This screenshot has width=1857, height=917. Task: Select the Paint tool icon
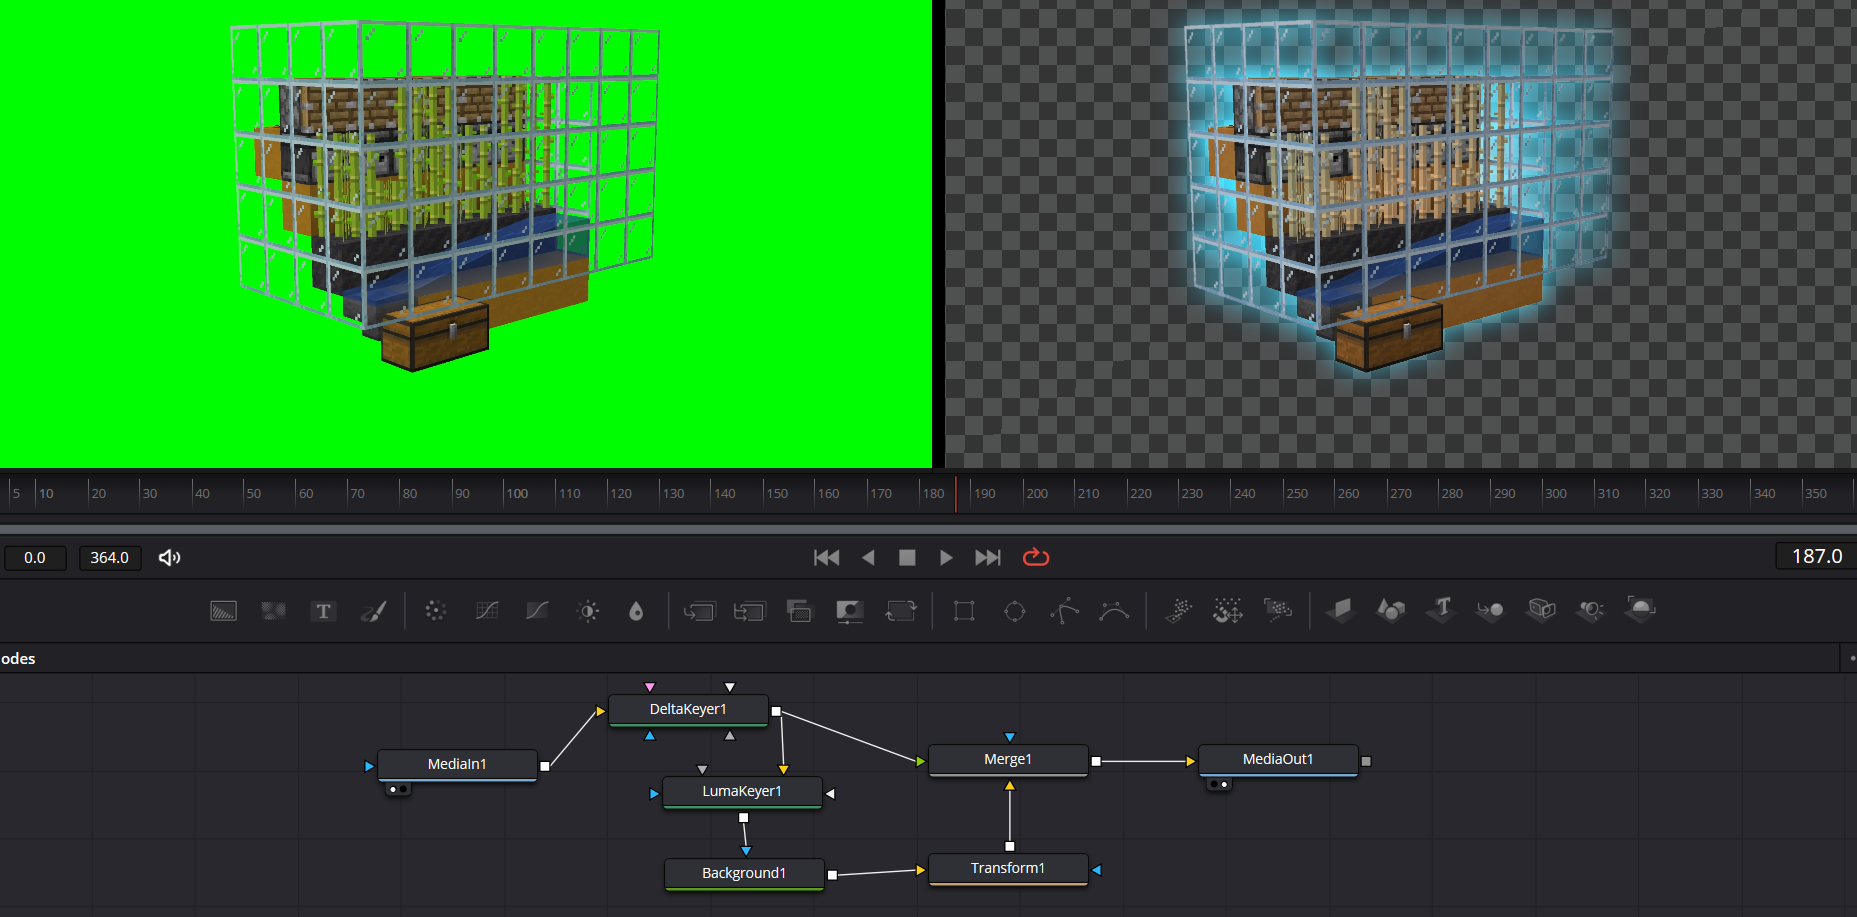tap(373, 610)
